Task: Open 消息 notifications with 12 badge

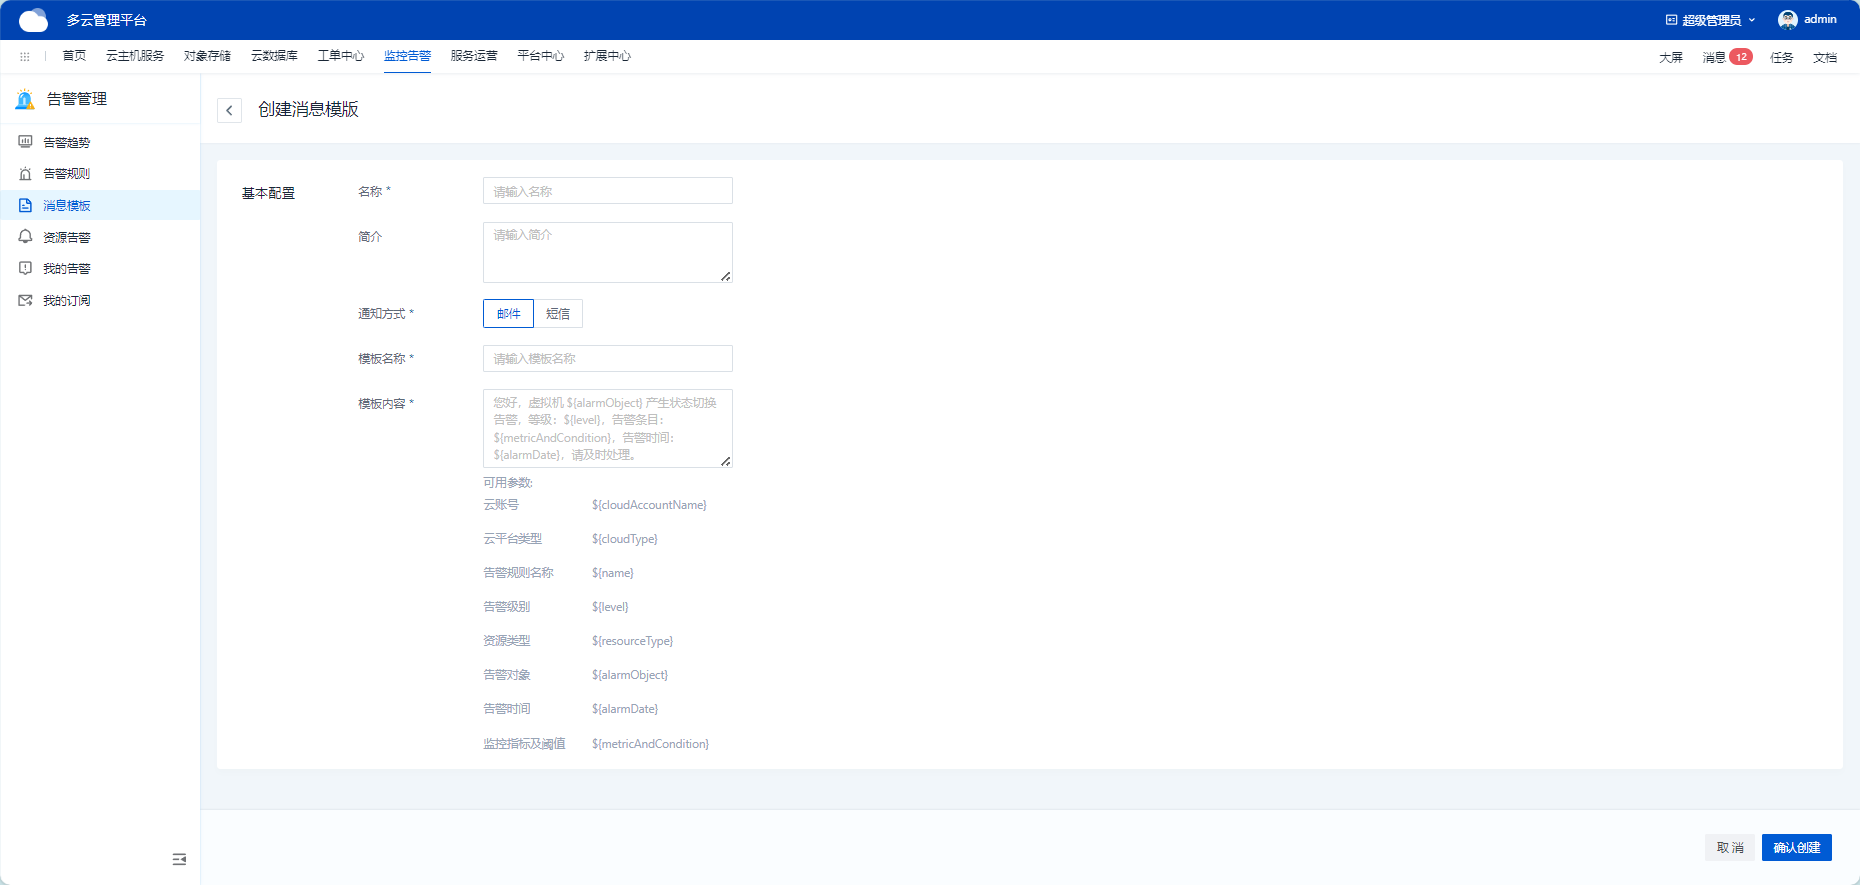Action: [1726, 57]
